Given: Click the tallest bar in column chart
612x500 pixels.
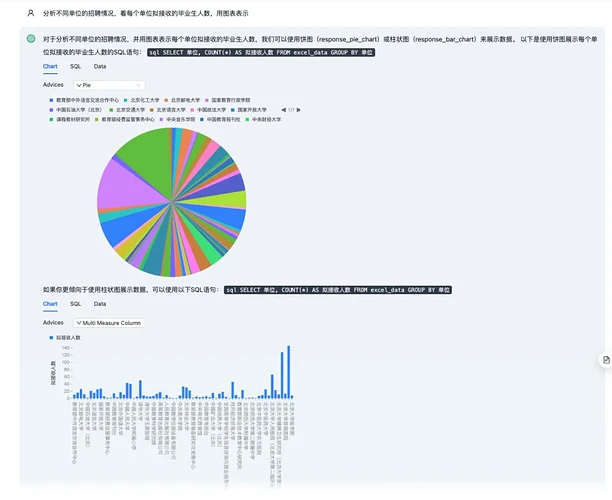Looking at the screenshot, I should coord(288,373).
